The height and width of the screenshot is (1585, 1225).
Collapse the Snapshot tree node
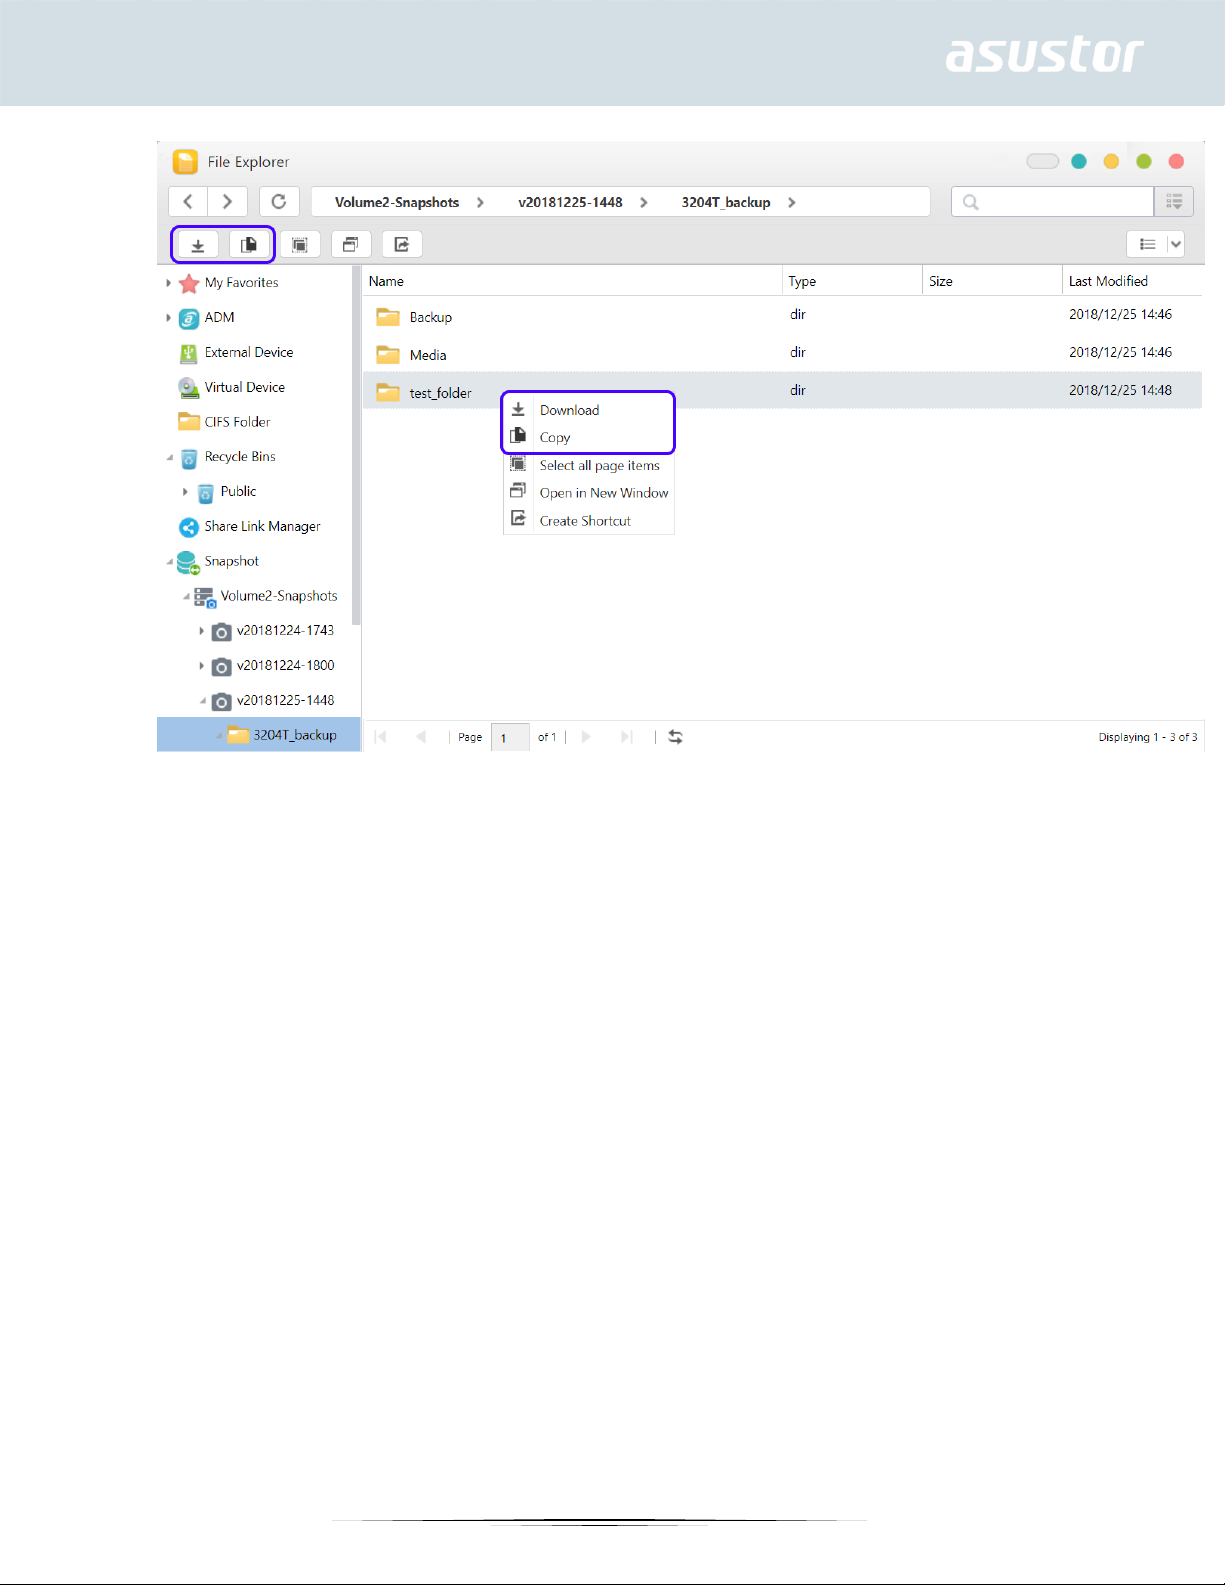click(x=169, y=562)
